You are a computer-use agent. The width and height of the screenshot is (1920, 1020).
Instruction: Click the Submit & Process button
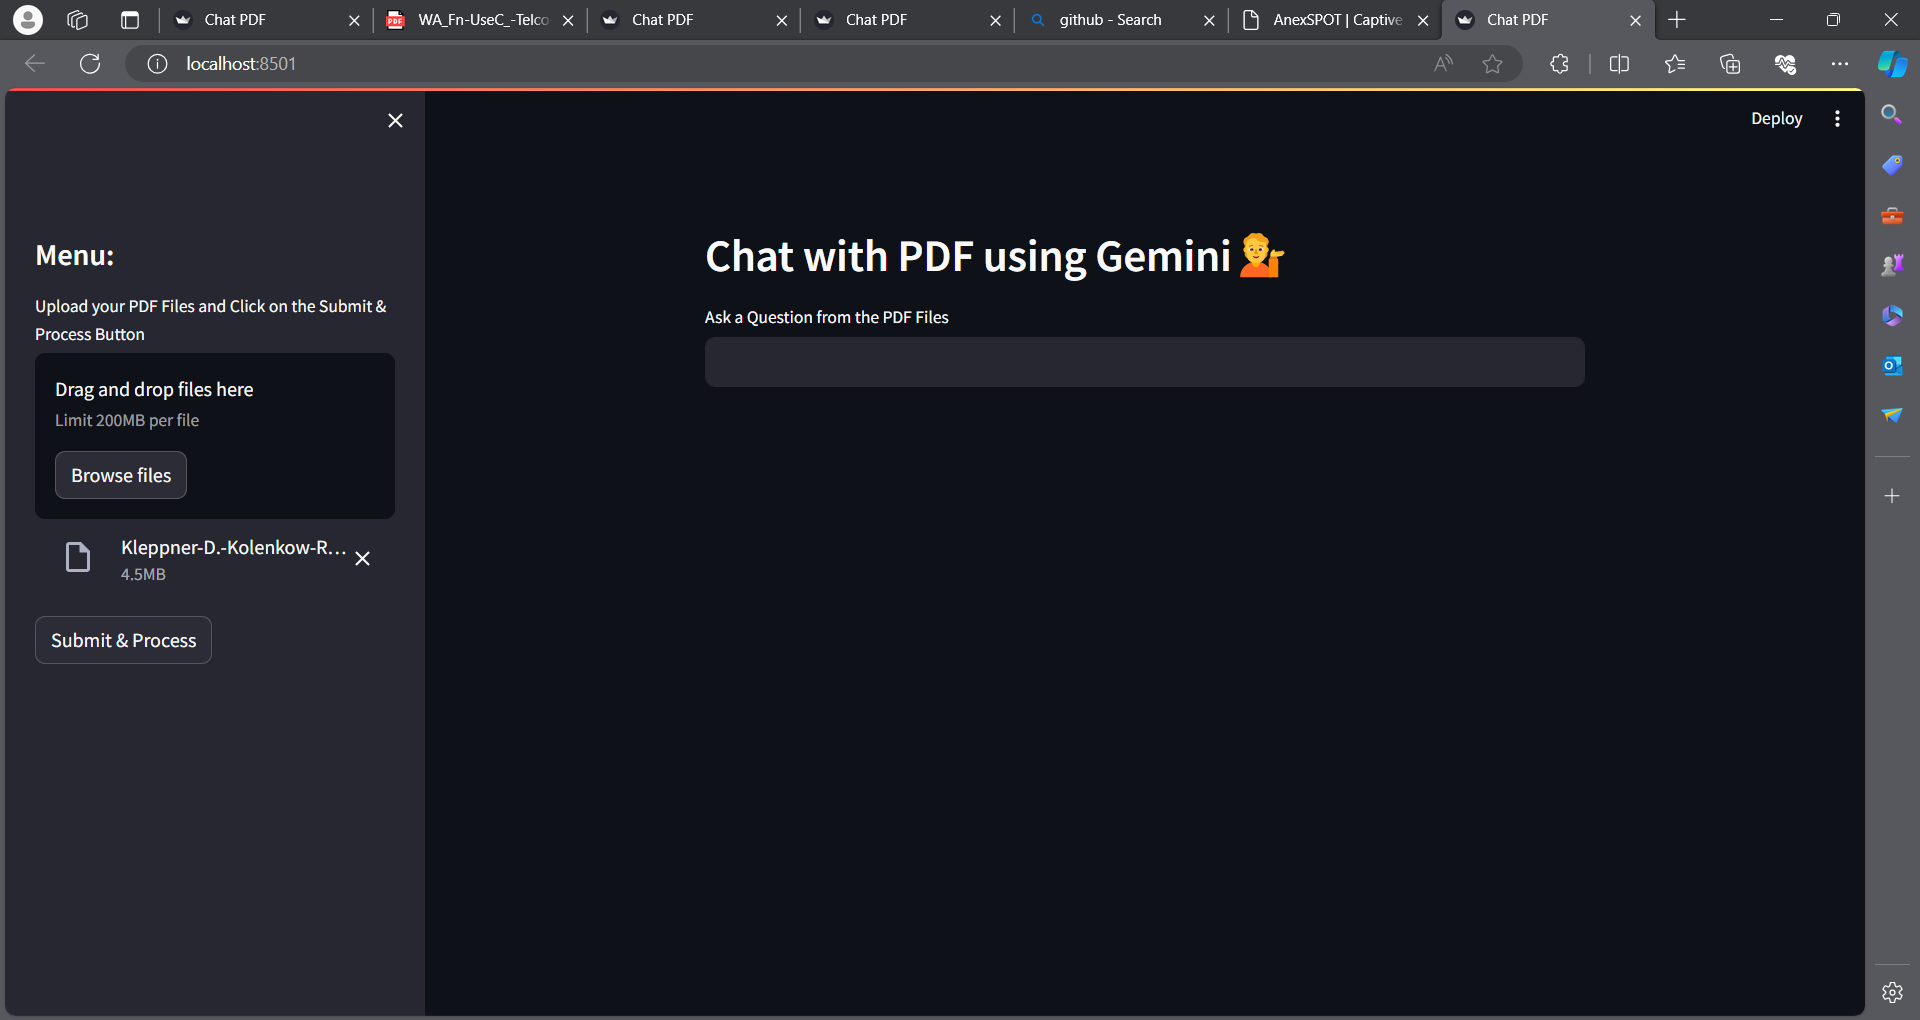point(122,639)
